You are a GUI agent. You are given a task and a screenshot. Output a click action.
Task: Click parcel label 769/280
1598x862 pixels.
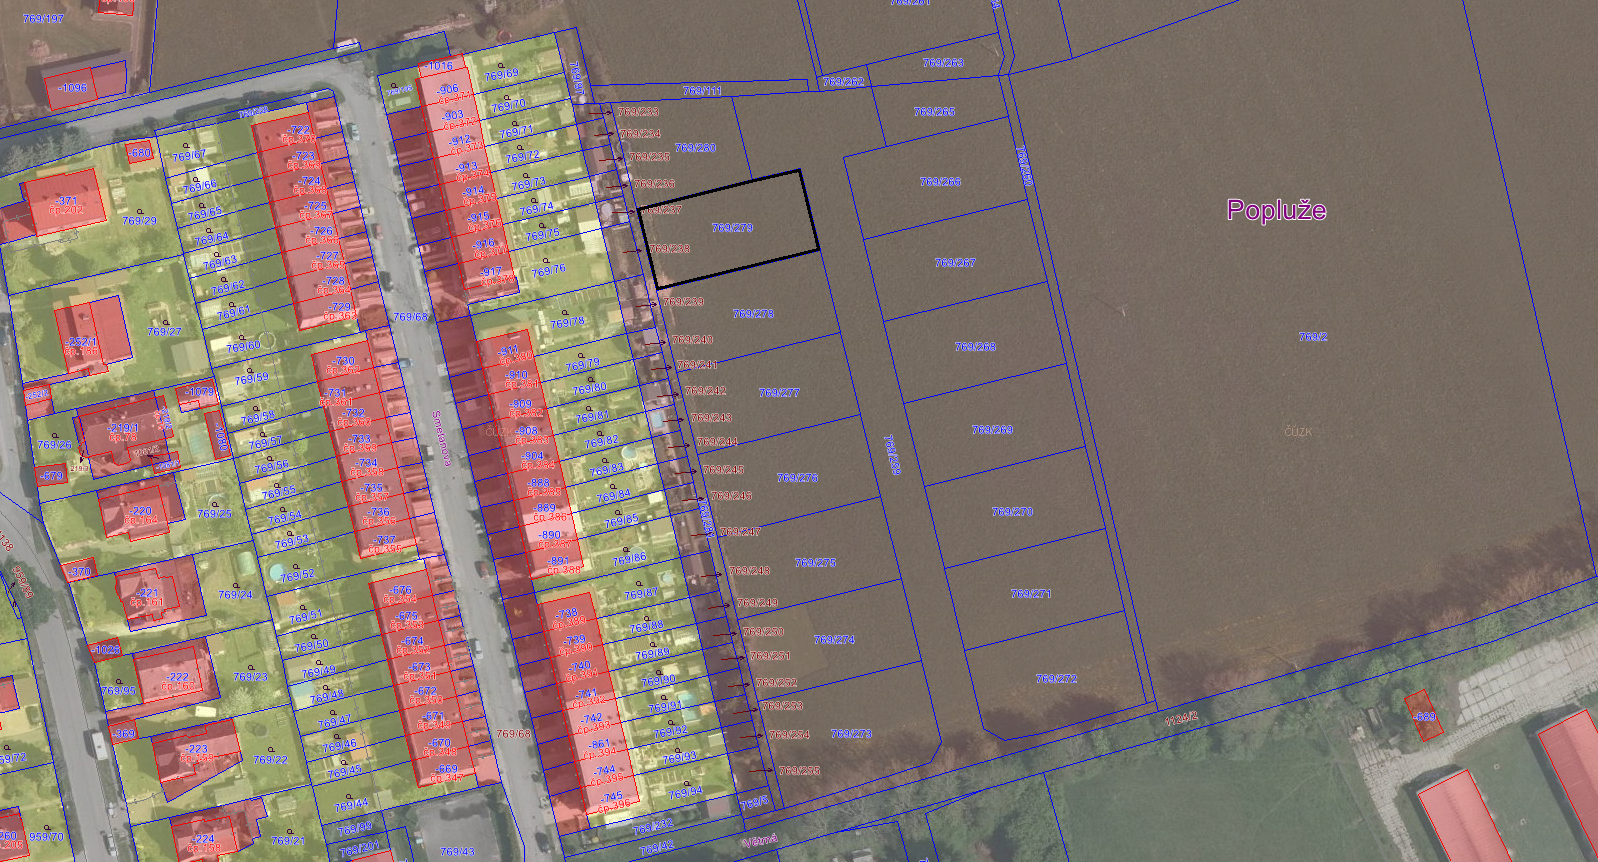[695, 148]
